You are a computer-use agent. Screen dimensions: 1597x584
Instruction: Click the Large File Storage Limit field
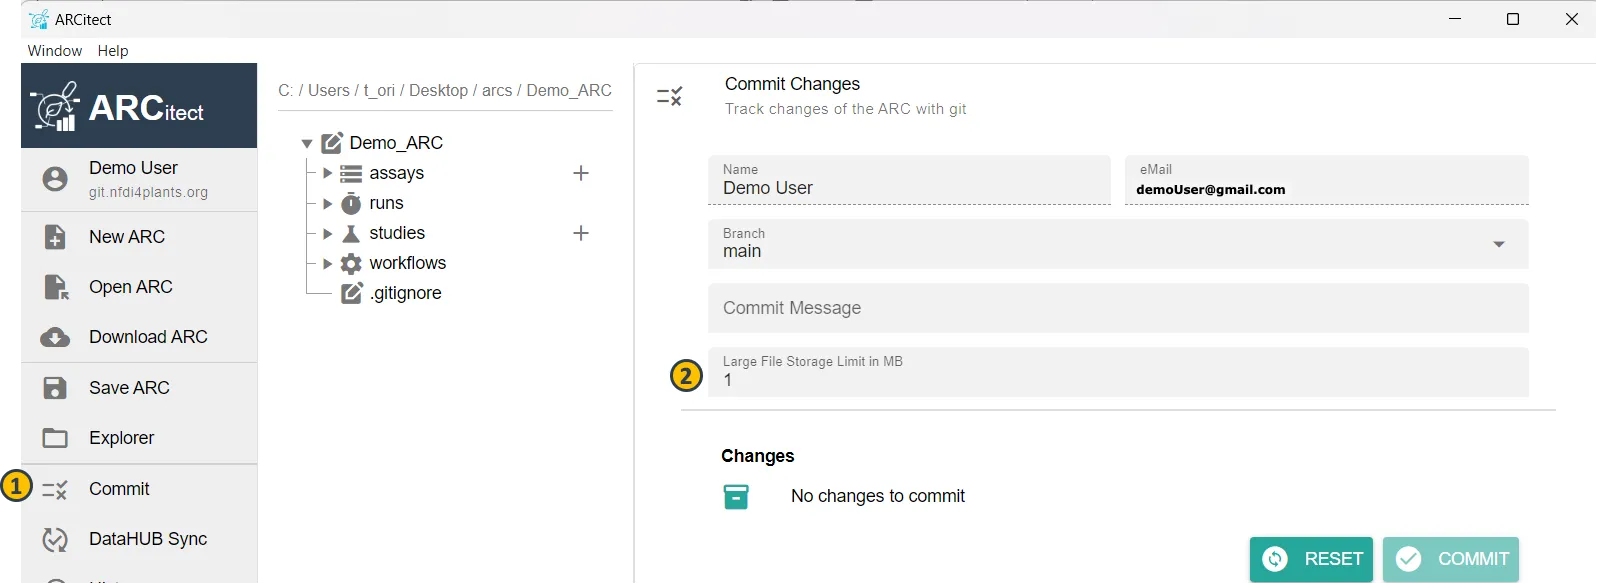(x=1117, y=373)
